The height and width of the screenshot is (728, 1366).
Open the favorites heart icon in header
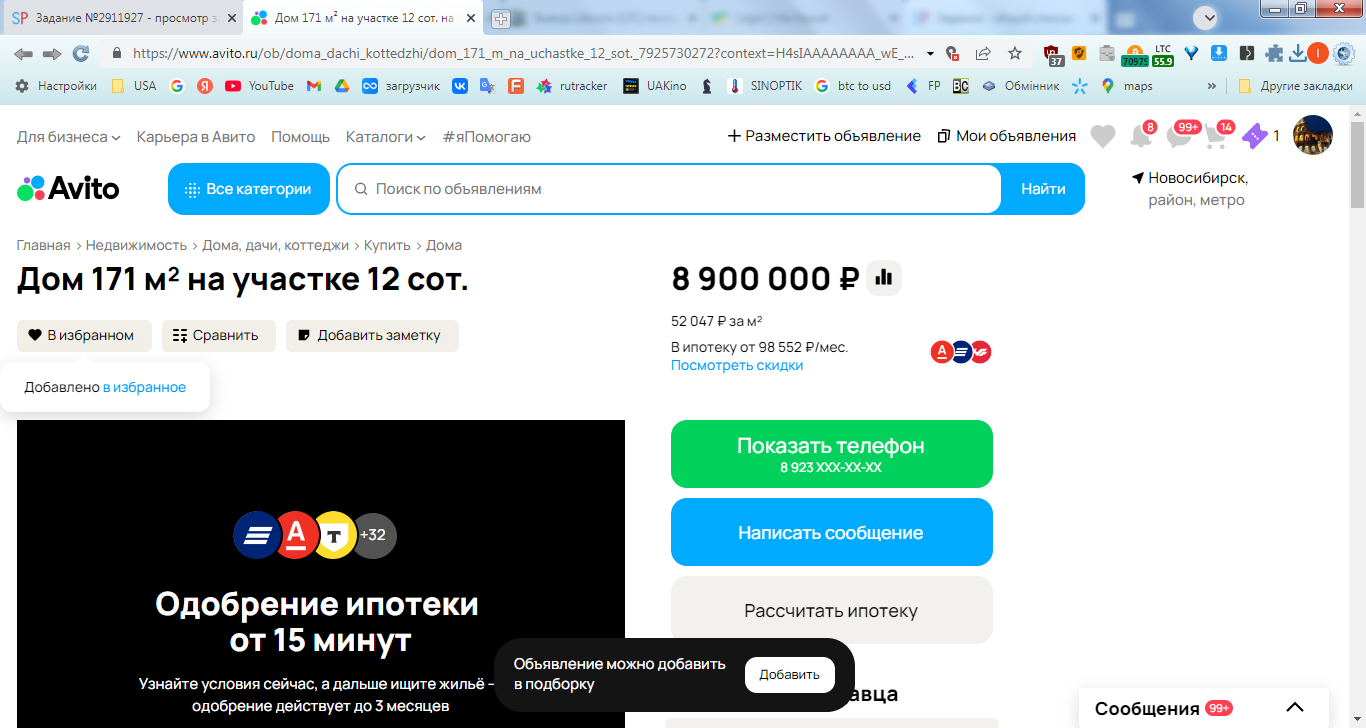pyautogui.click(x=1103, y=136)
